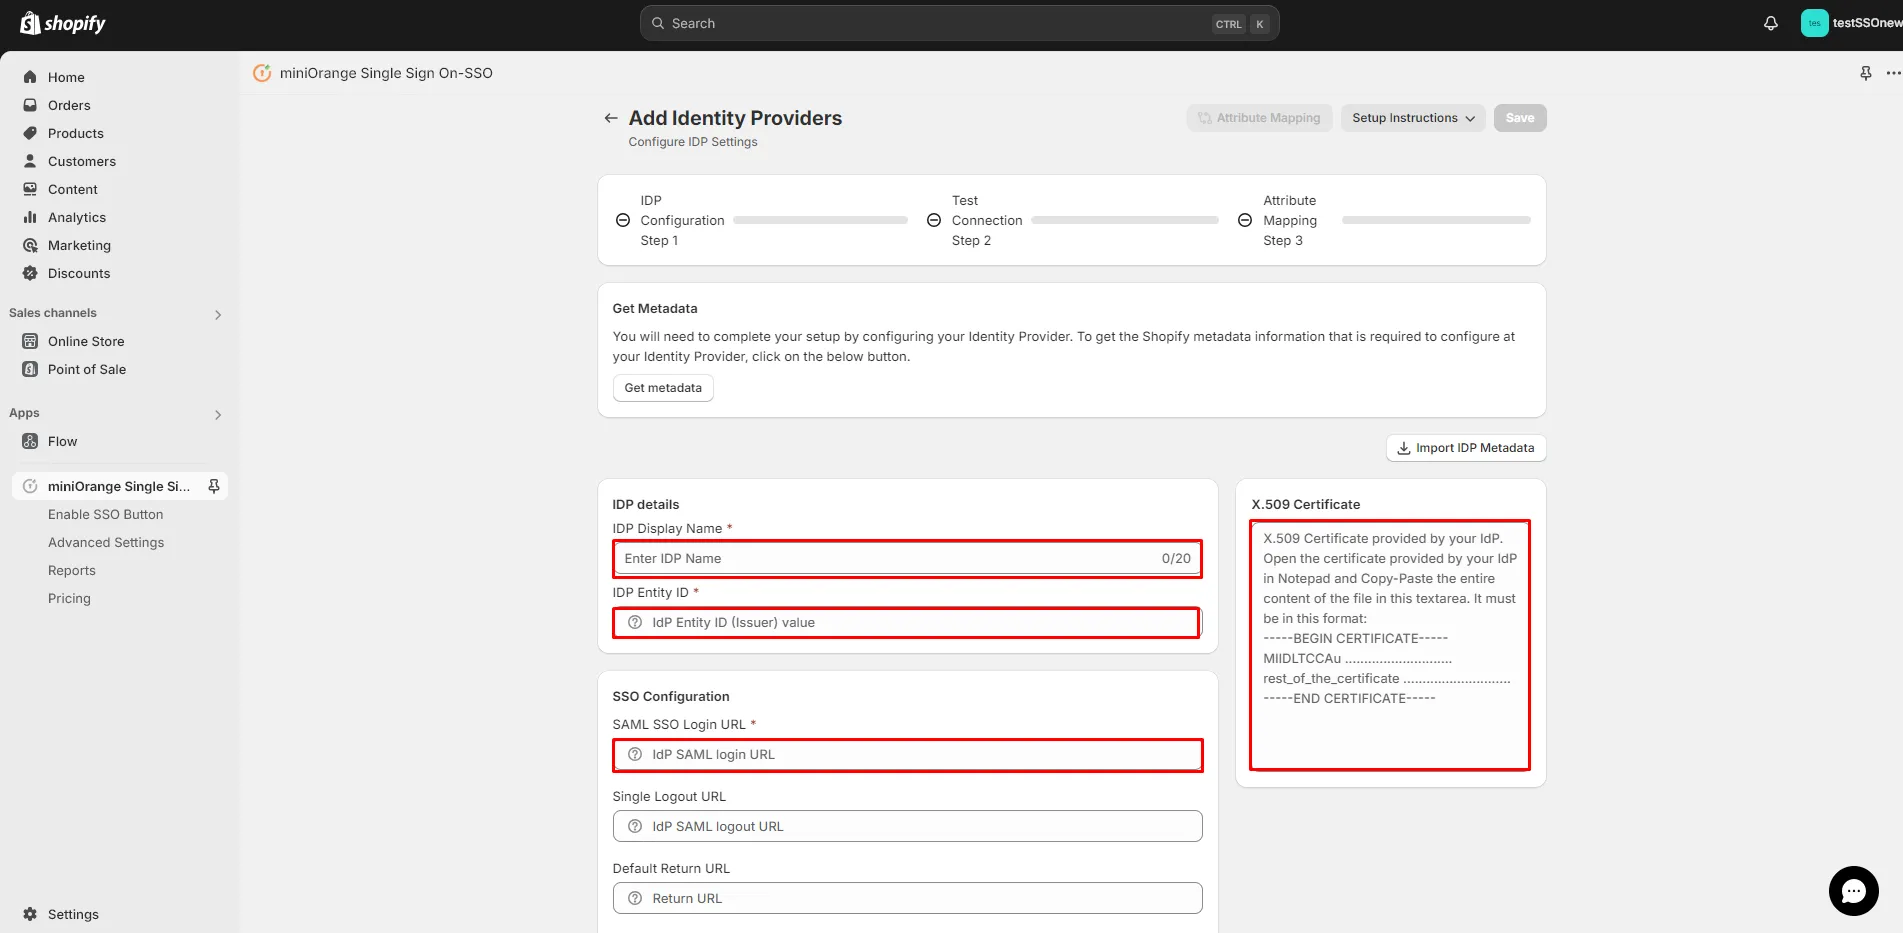Click the pin icon in app header
The height and width of the screenshot is (933, 1903).
1865,73
